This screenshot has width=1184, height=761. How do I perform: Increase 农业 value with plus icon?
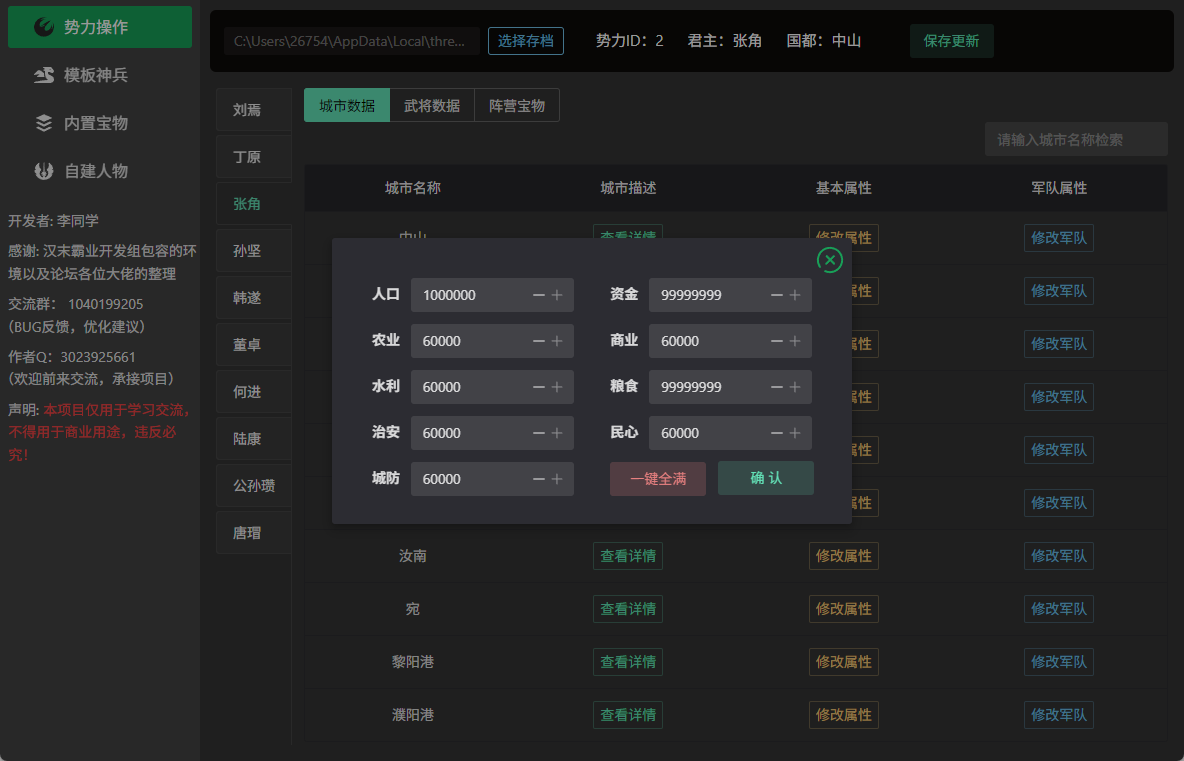[x=557, y=341]
